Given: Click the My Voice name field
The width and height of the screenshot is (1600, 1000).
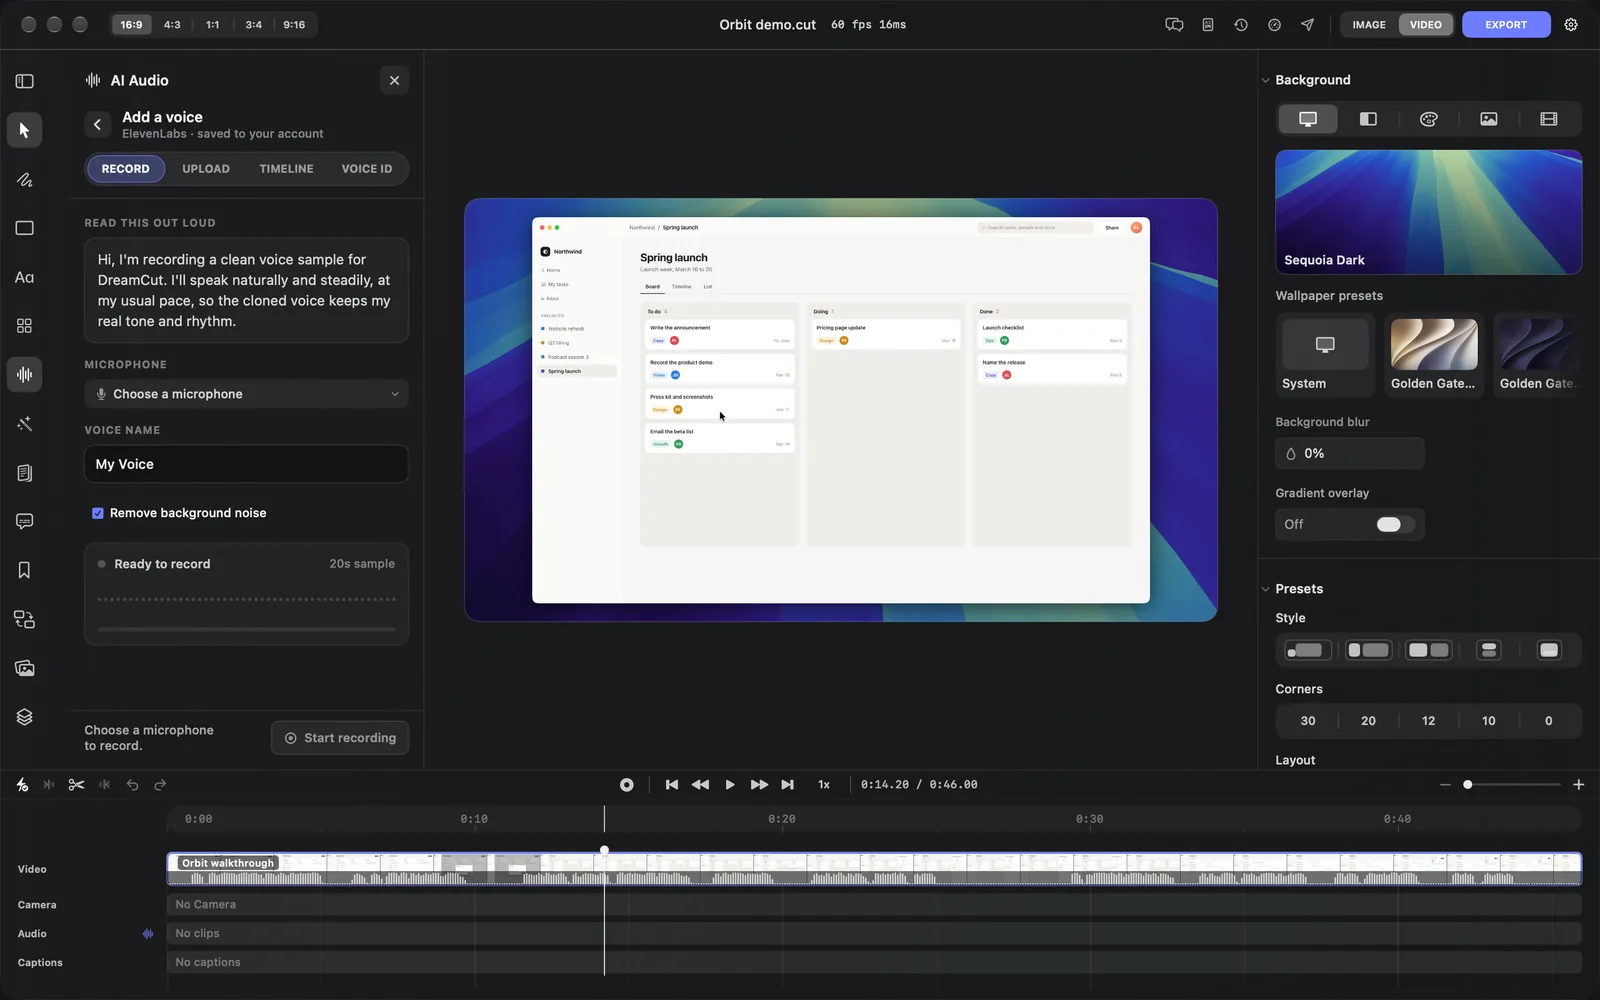Looking at the screenshot, I should click(246, 464).
